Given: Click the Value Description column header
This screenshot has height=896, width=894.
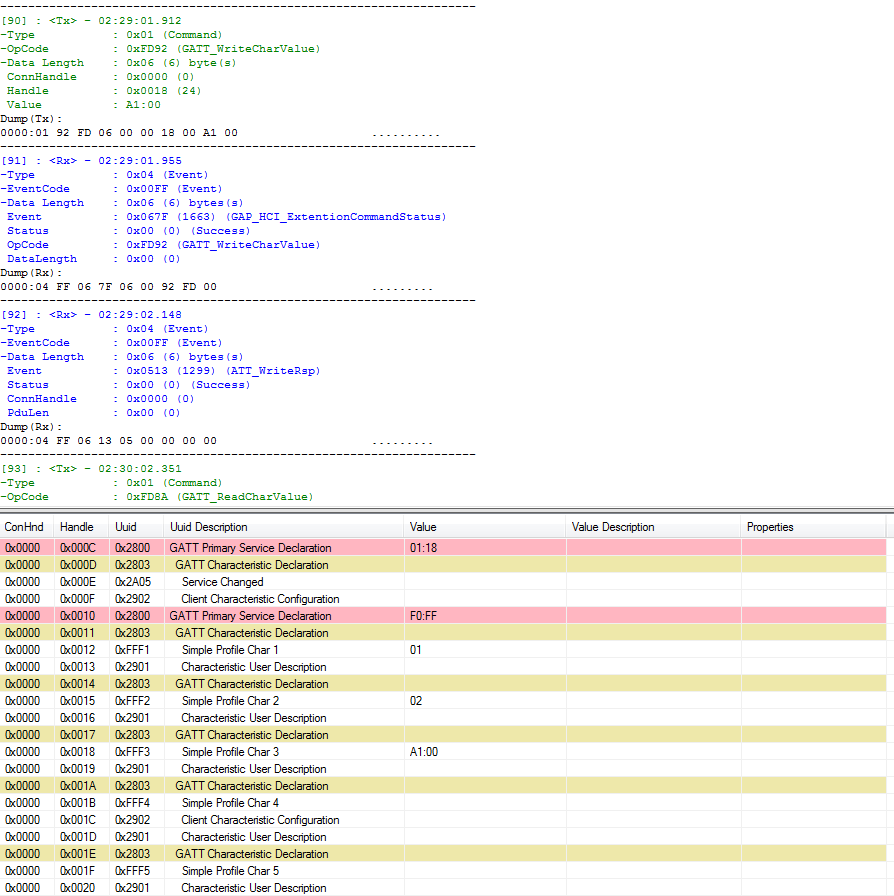Looking at the screenshot, I should (x=653, y=527).
